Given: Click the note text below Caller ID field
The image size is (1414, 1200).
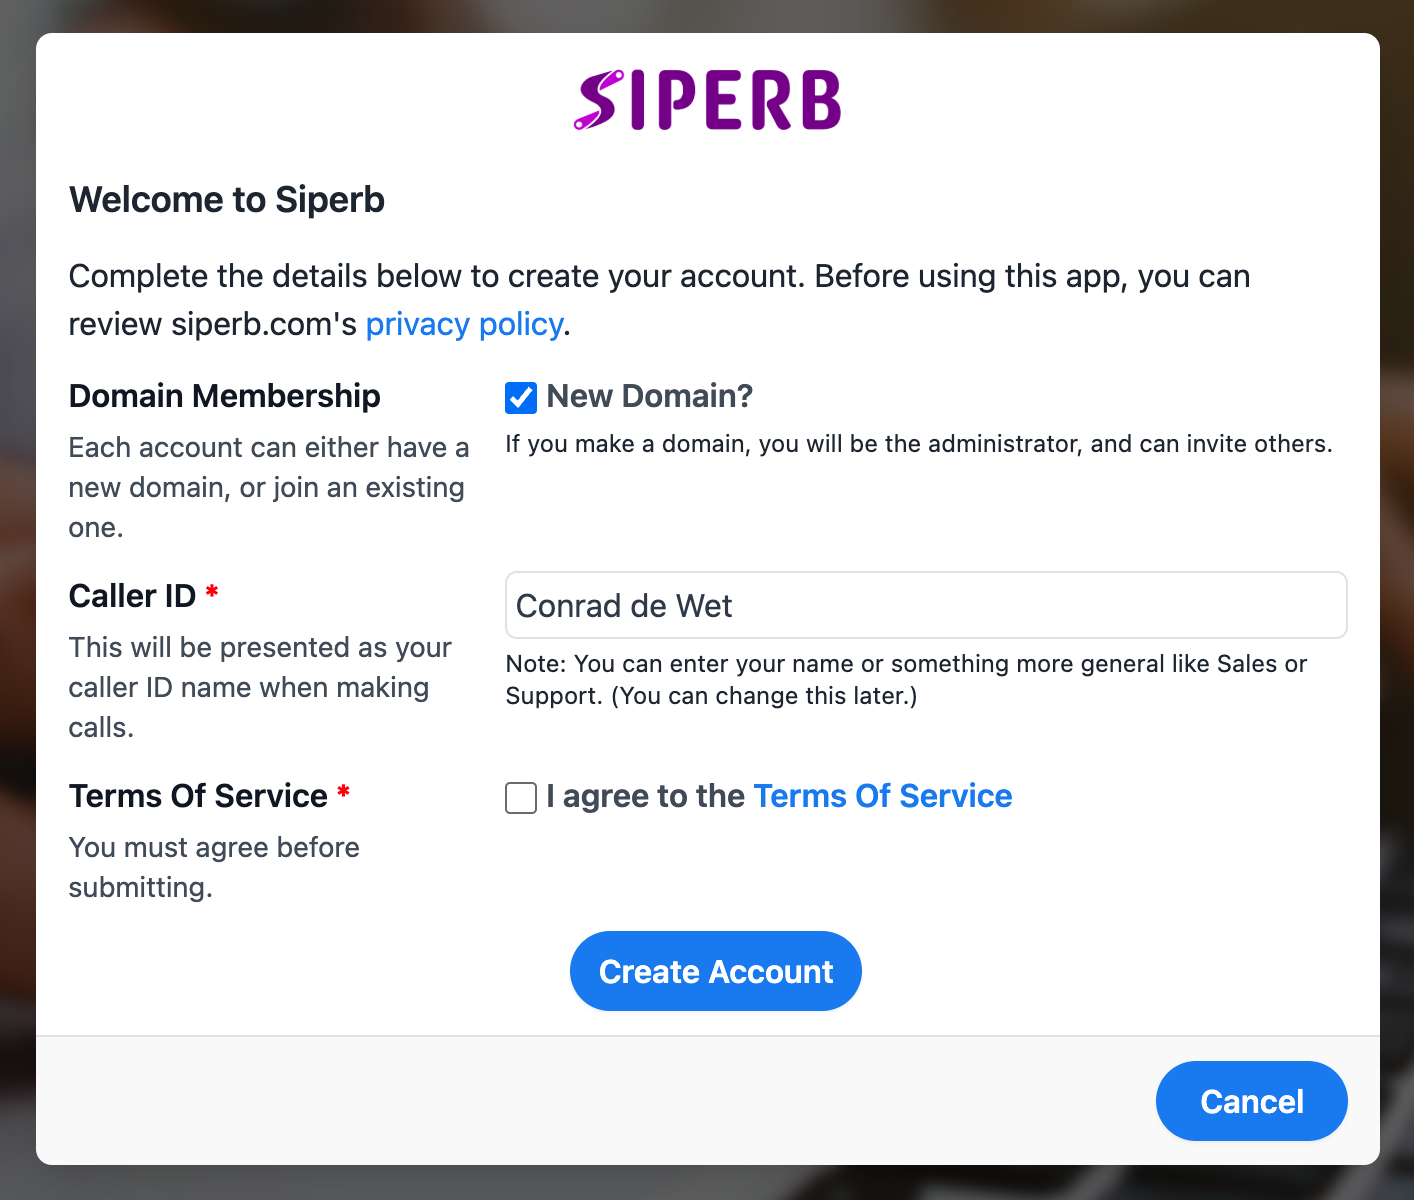Looking at the screenshot, I should [x=905, y=680].
